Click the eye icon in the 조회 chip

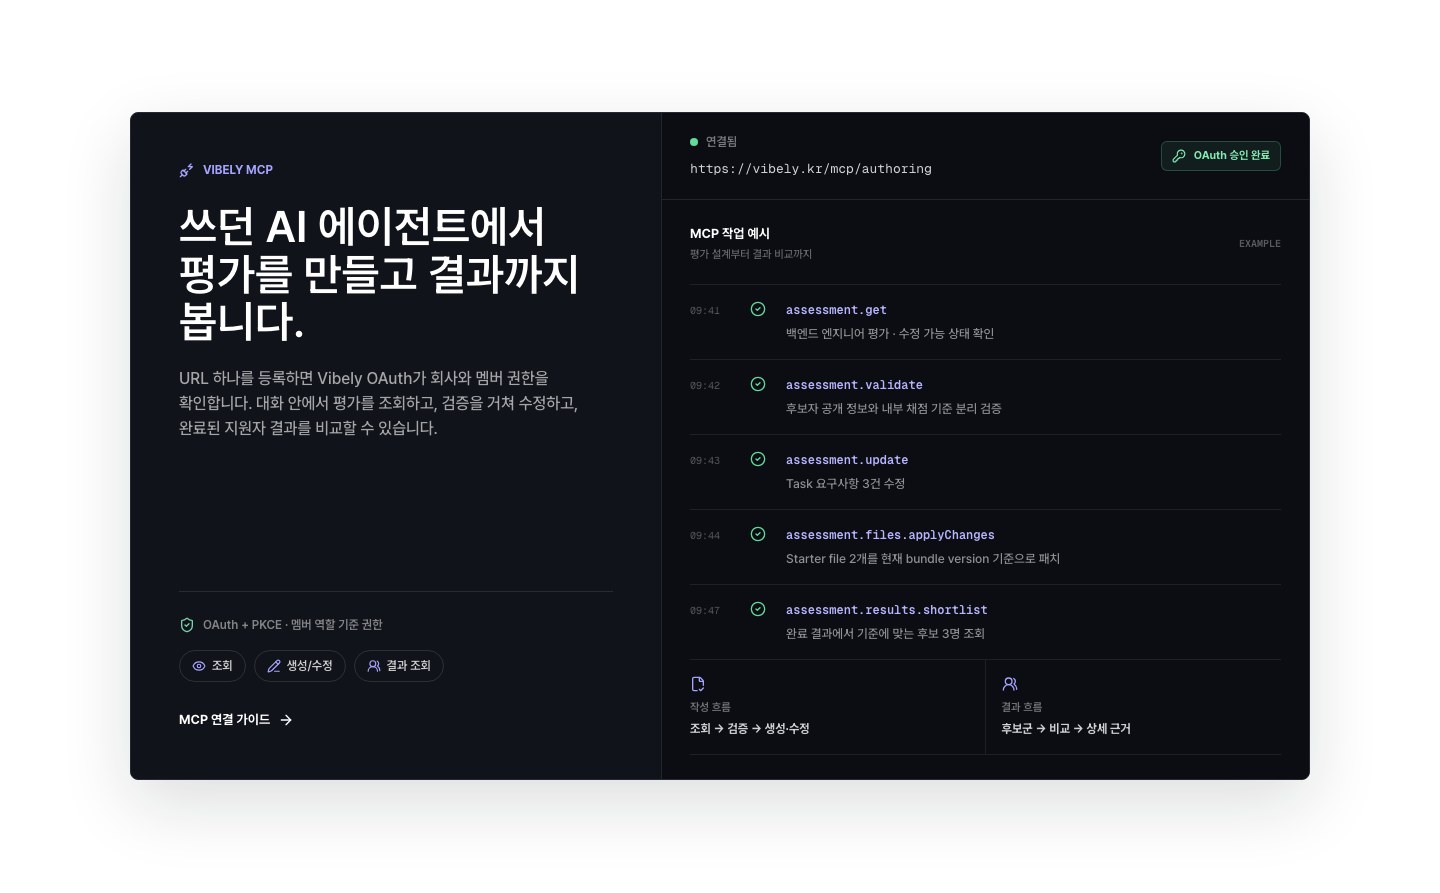[x=199, y=666]
